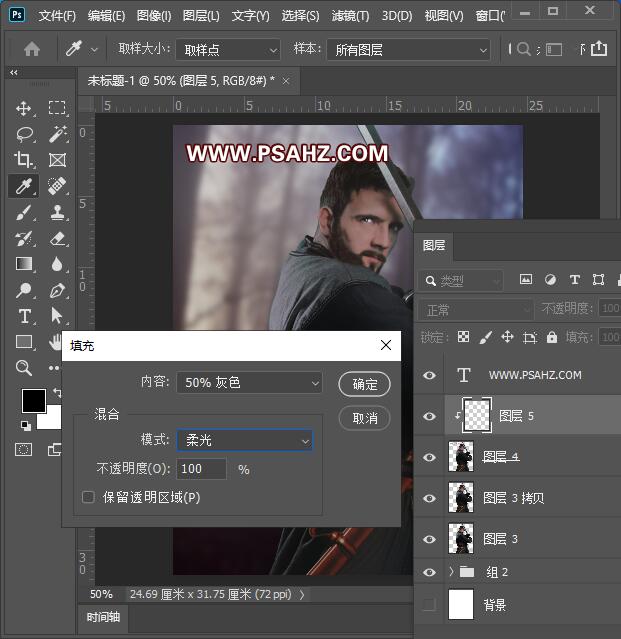
Task: Click the search icon in options bar
Action: coord(524,50)
